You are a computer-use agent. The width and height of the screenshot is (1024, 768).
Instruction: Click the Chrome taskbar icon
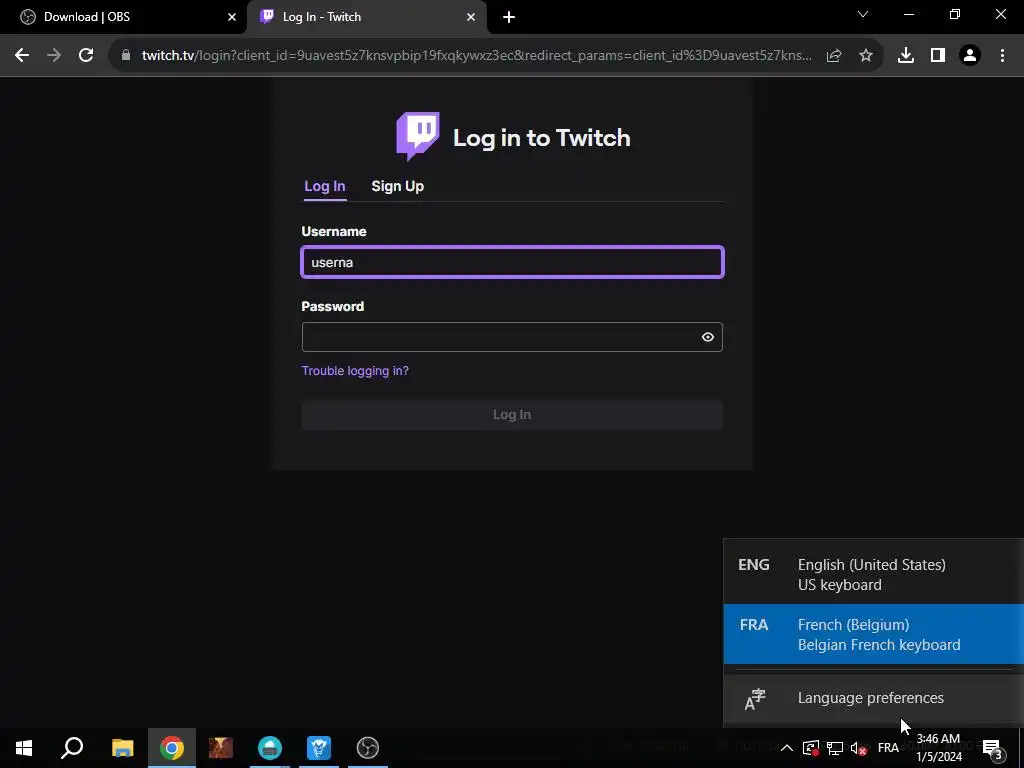click(x=172, y=748)
